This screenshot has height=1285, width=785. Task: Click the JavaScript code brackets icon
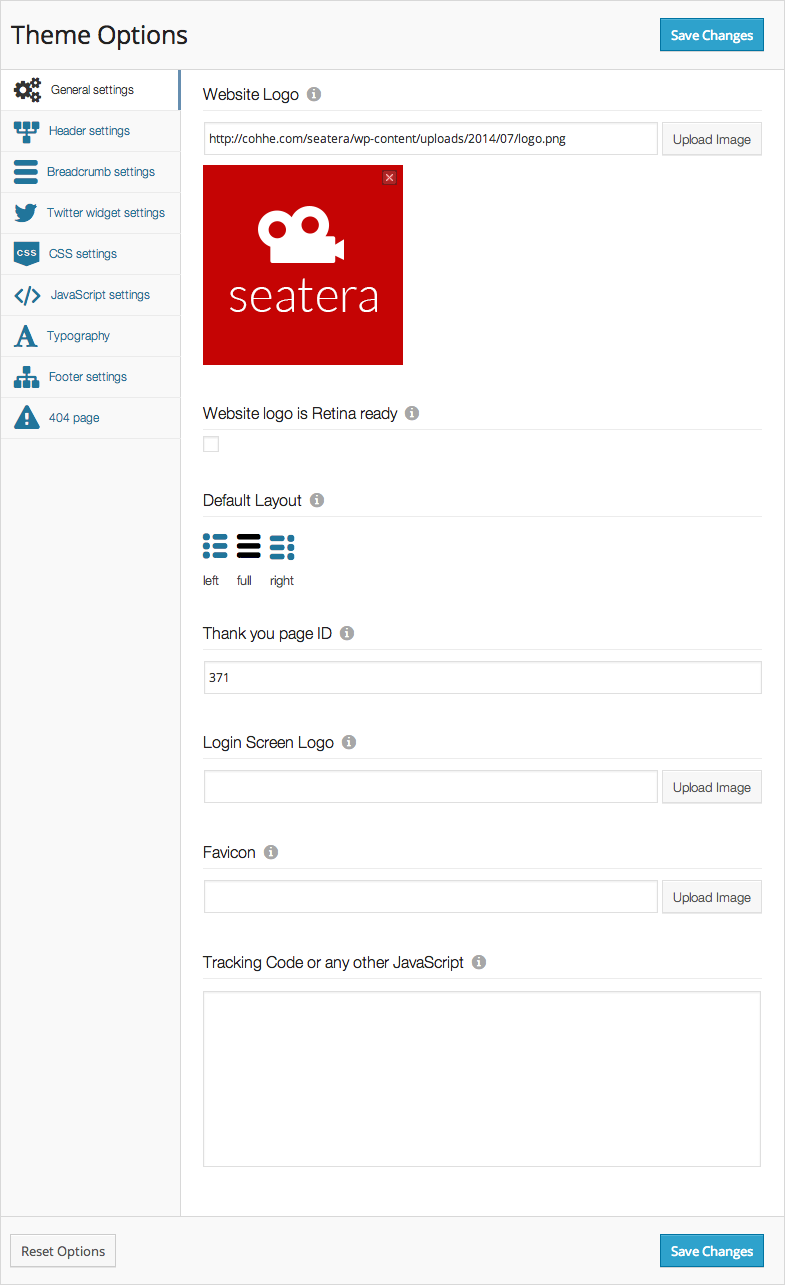coord(27,295)
